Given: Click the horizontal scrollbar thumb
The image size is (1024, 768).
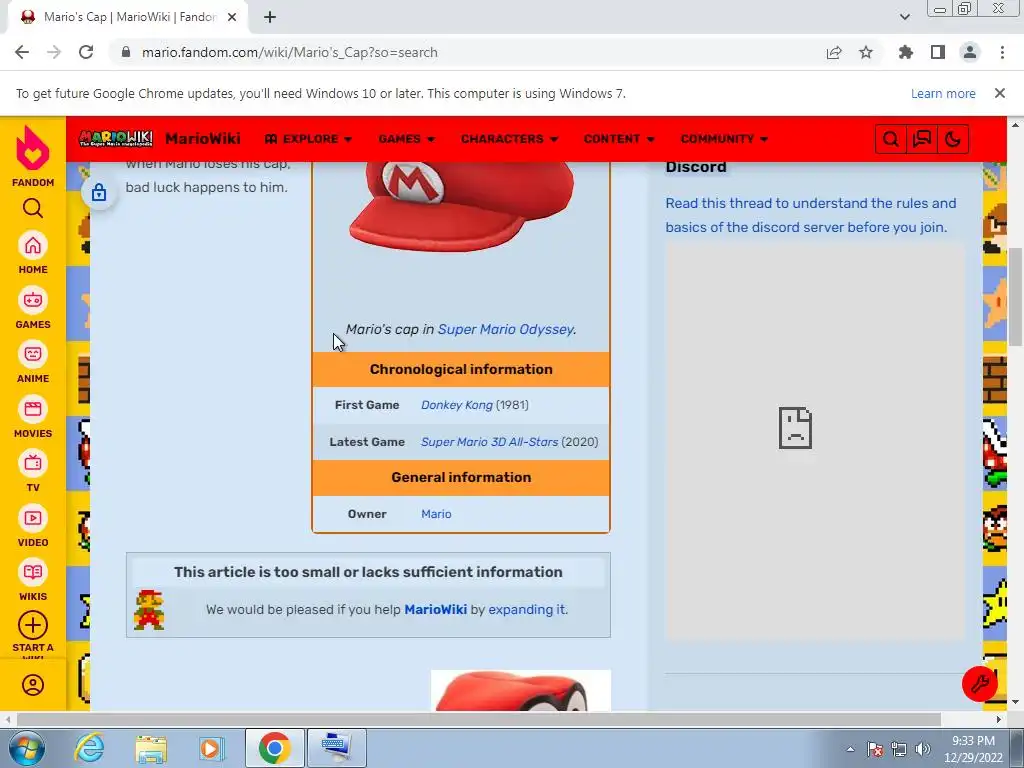Looking at the screenshot, I should (x=478, y=719).
